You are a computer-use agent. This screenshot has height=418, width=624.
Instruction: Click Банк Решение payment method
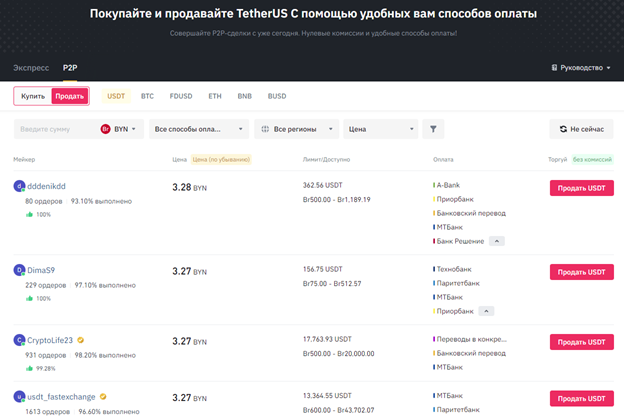coord(458,241)
